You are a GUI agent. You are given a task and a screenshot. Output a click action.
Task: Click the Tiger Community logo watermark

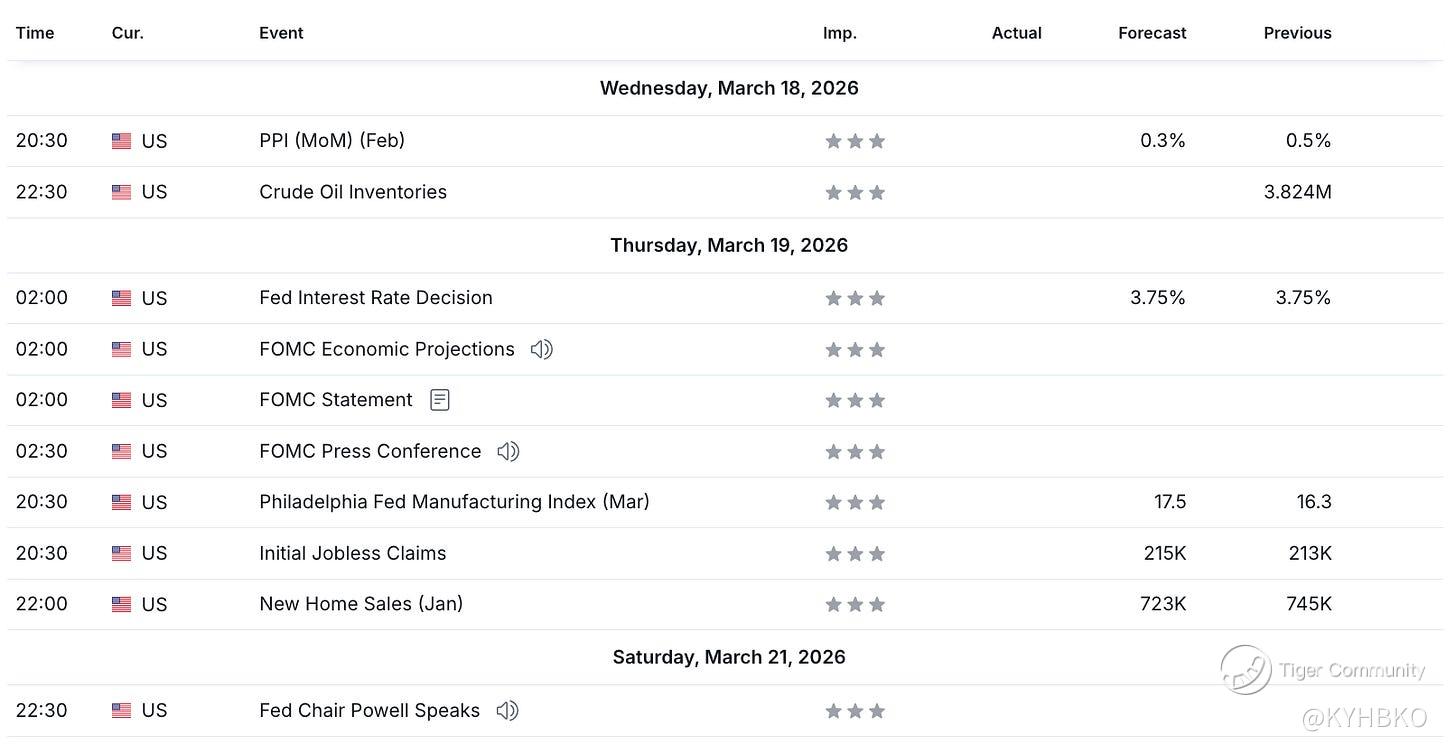tap(1246, 670)
